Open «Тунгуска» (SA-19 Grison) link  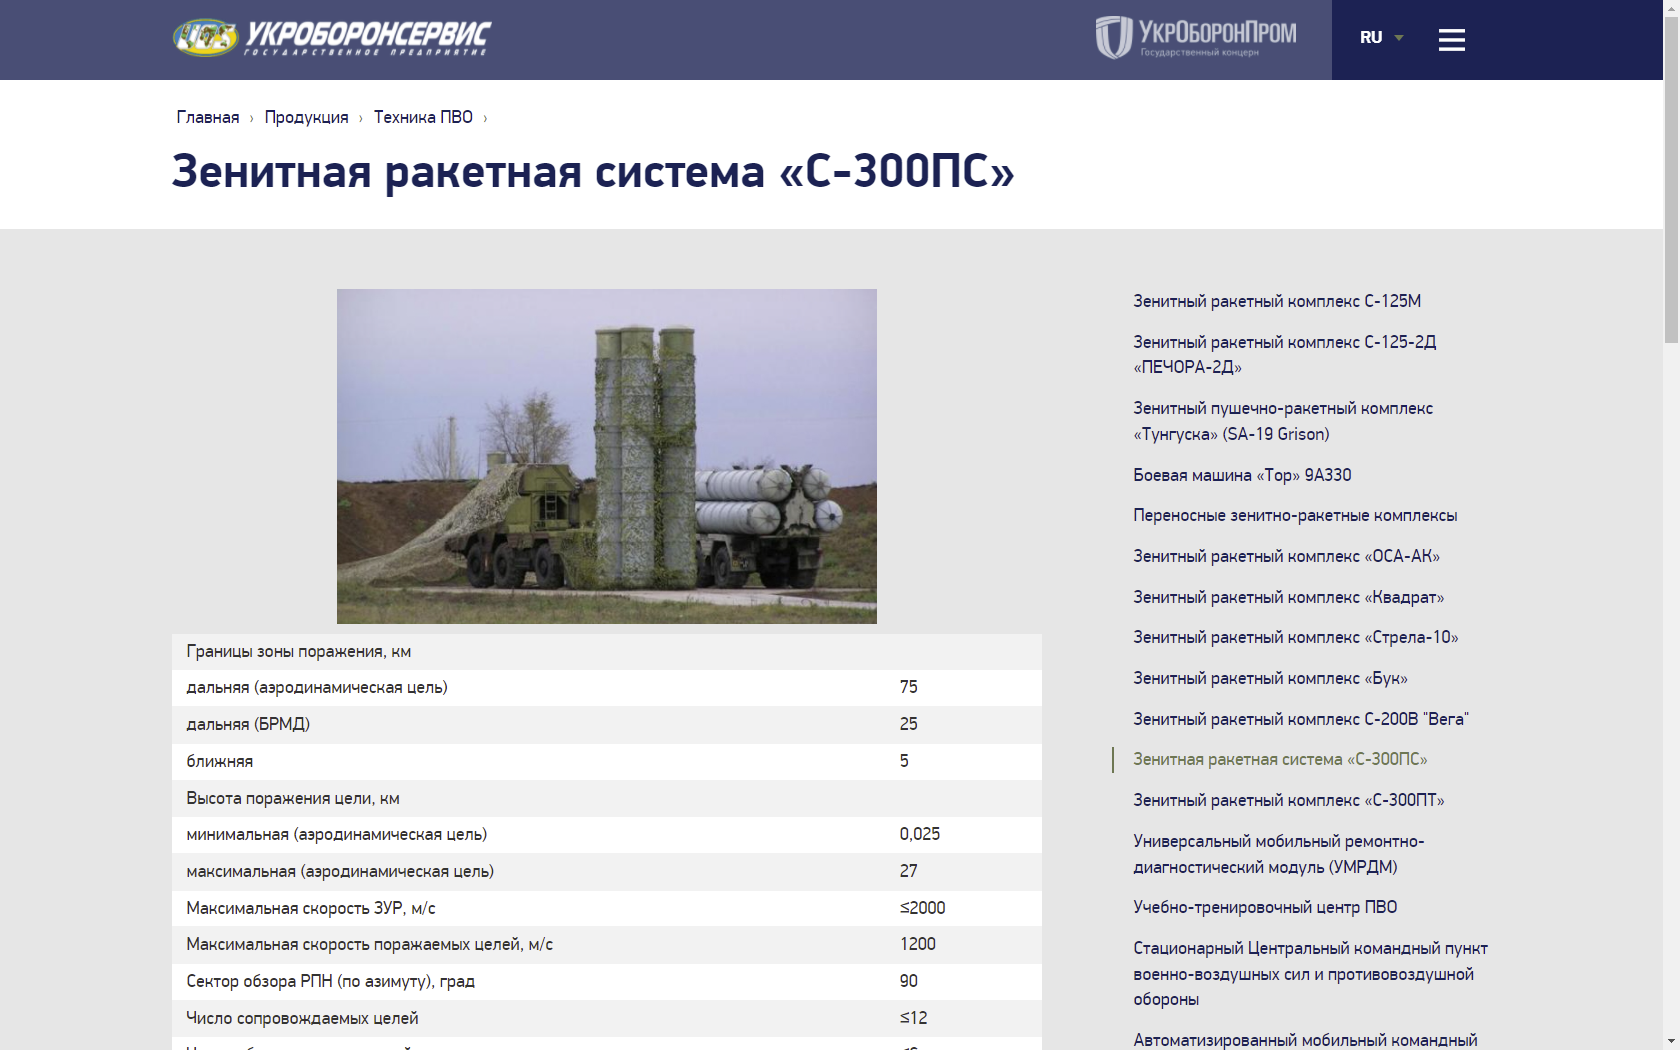pyautogui.click(x=1283, y=421)
